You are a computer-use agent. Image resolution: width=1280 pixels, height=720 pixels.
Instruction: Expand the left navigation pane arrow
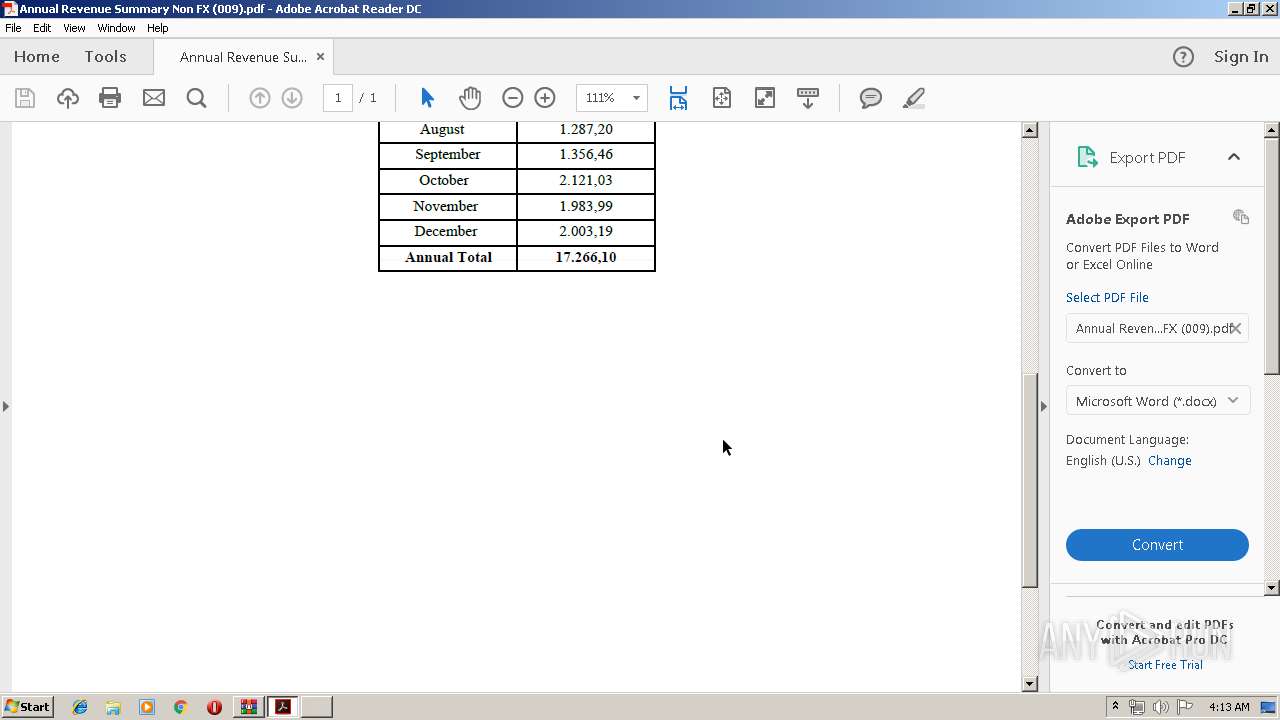pos(6,406)
